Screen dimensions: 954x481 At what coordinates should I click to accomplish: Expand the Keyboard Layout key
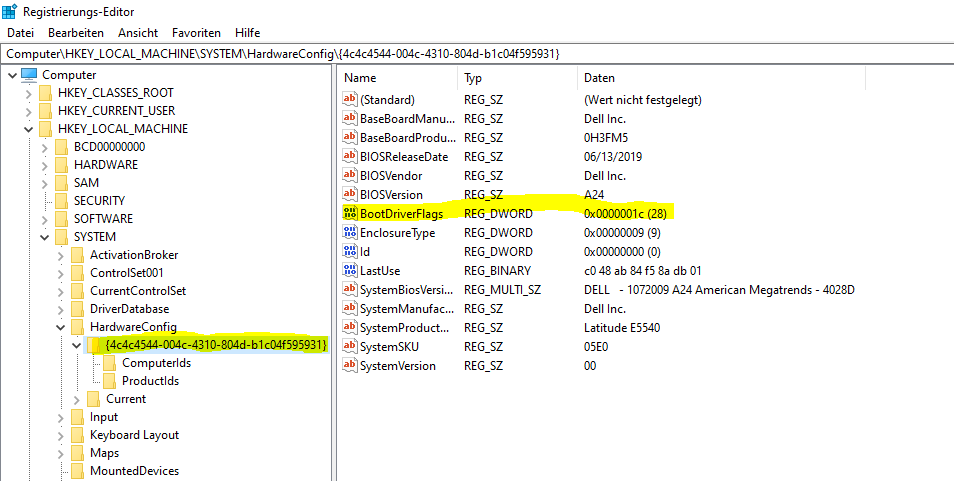[x=60, y=435]
